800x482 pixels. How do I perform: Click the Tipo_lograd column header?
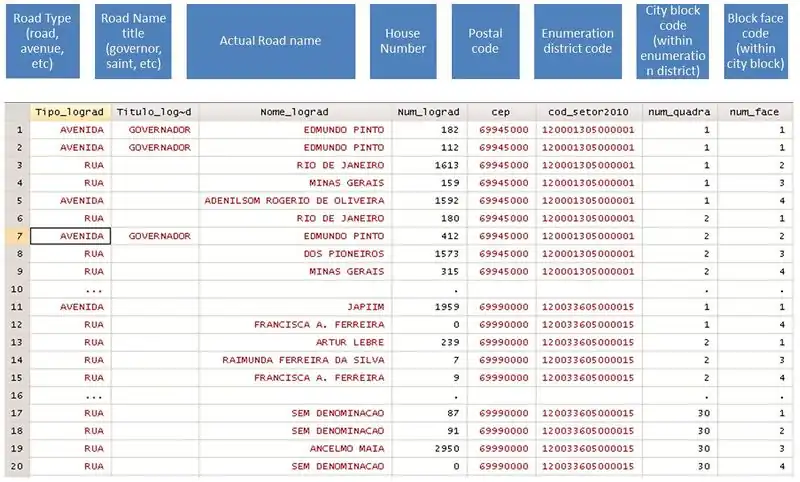click(69, 112)
